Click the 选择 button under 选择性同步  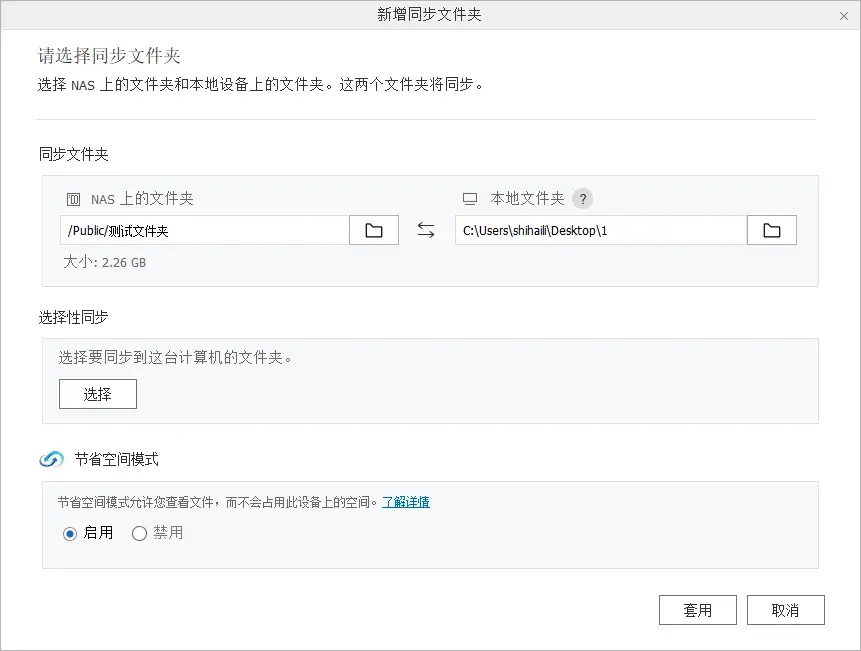tap(97, 394)
